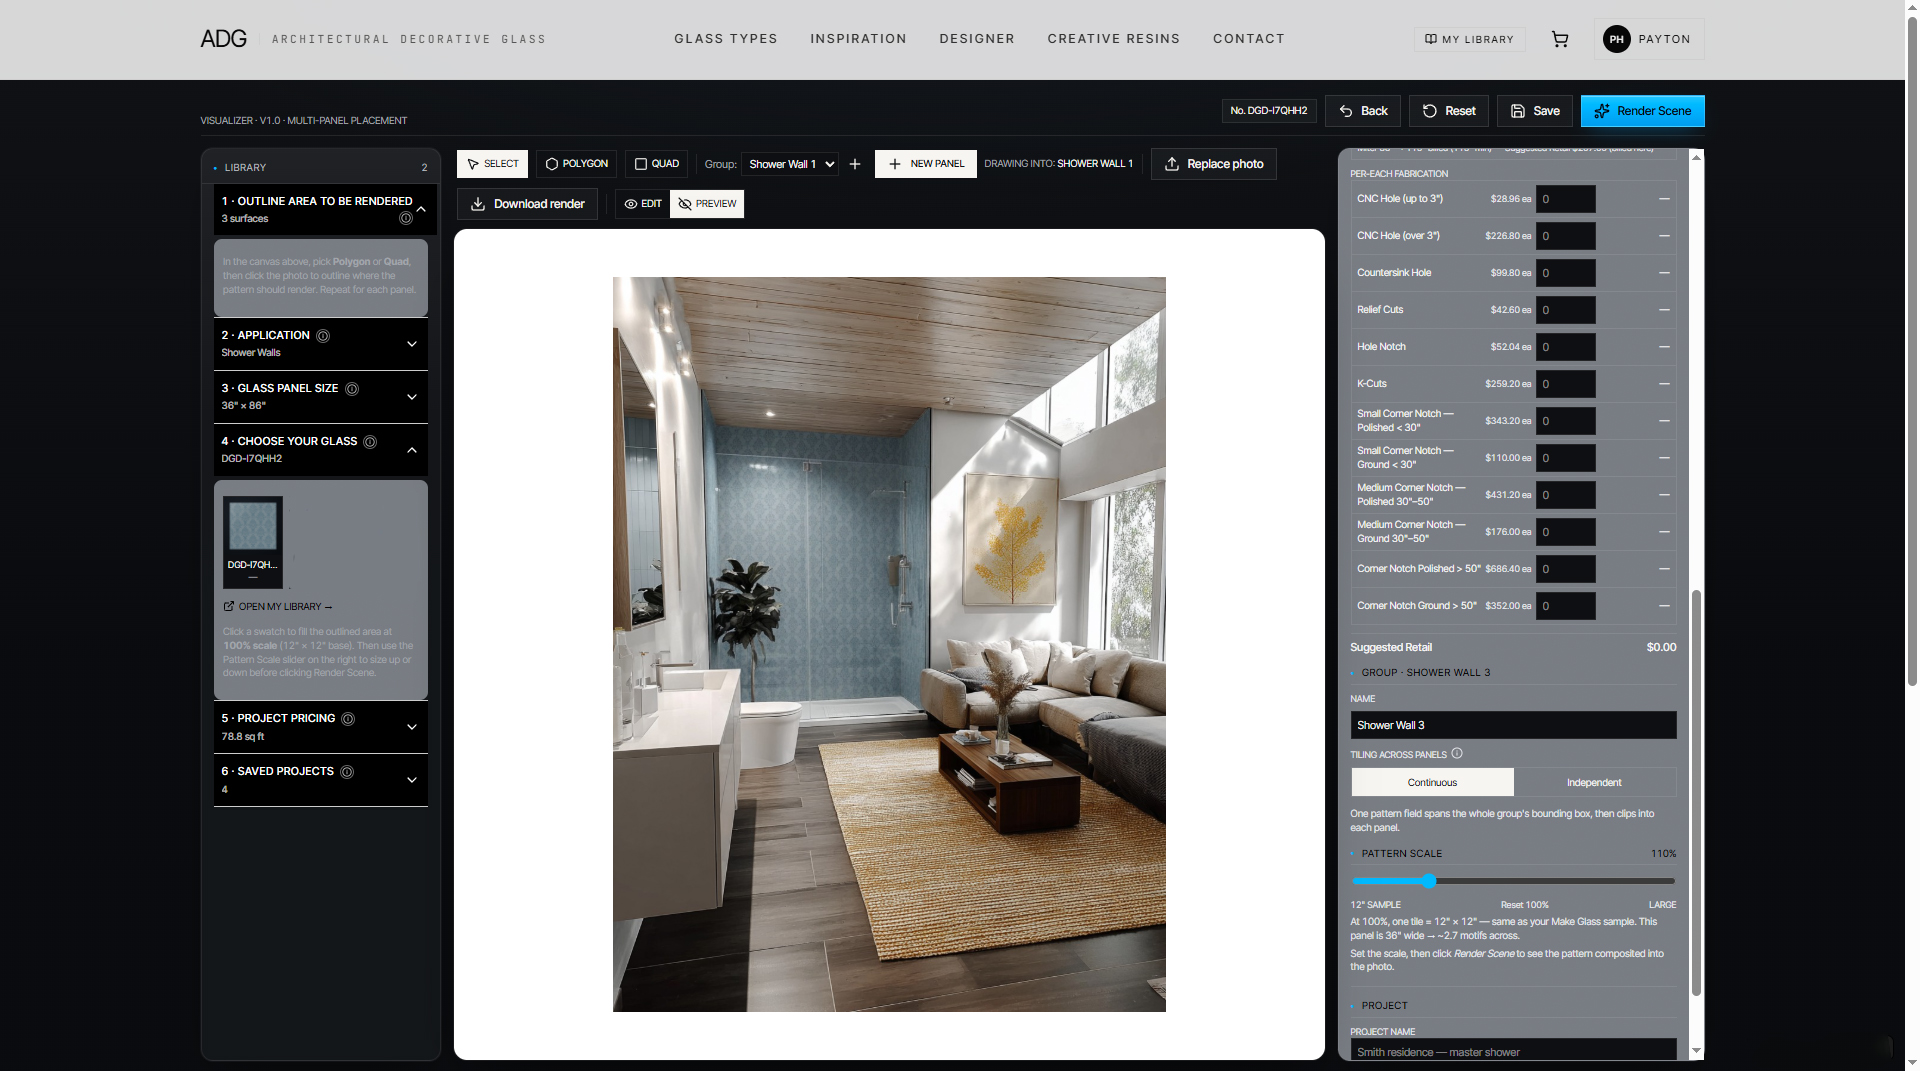Click info icon next to Project Pricing
The image size is (1920, 1071).
[348, 719]
